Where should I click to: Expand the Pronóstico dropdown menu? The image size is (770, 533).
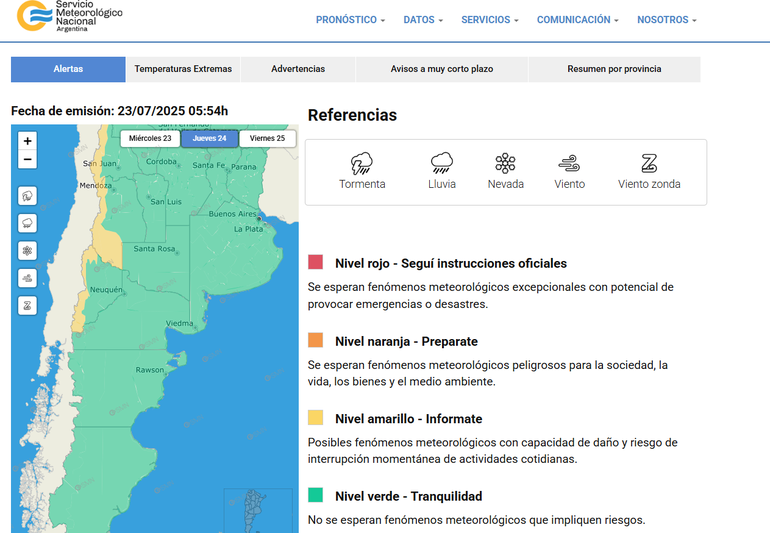350,20
